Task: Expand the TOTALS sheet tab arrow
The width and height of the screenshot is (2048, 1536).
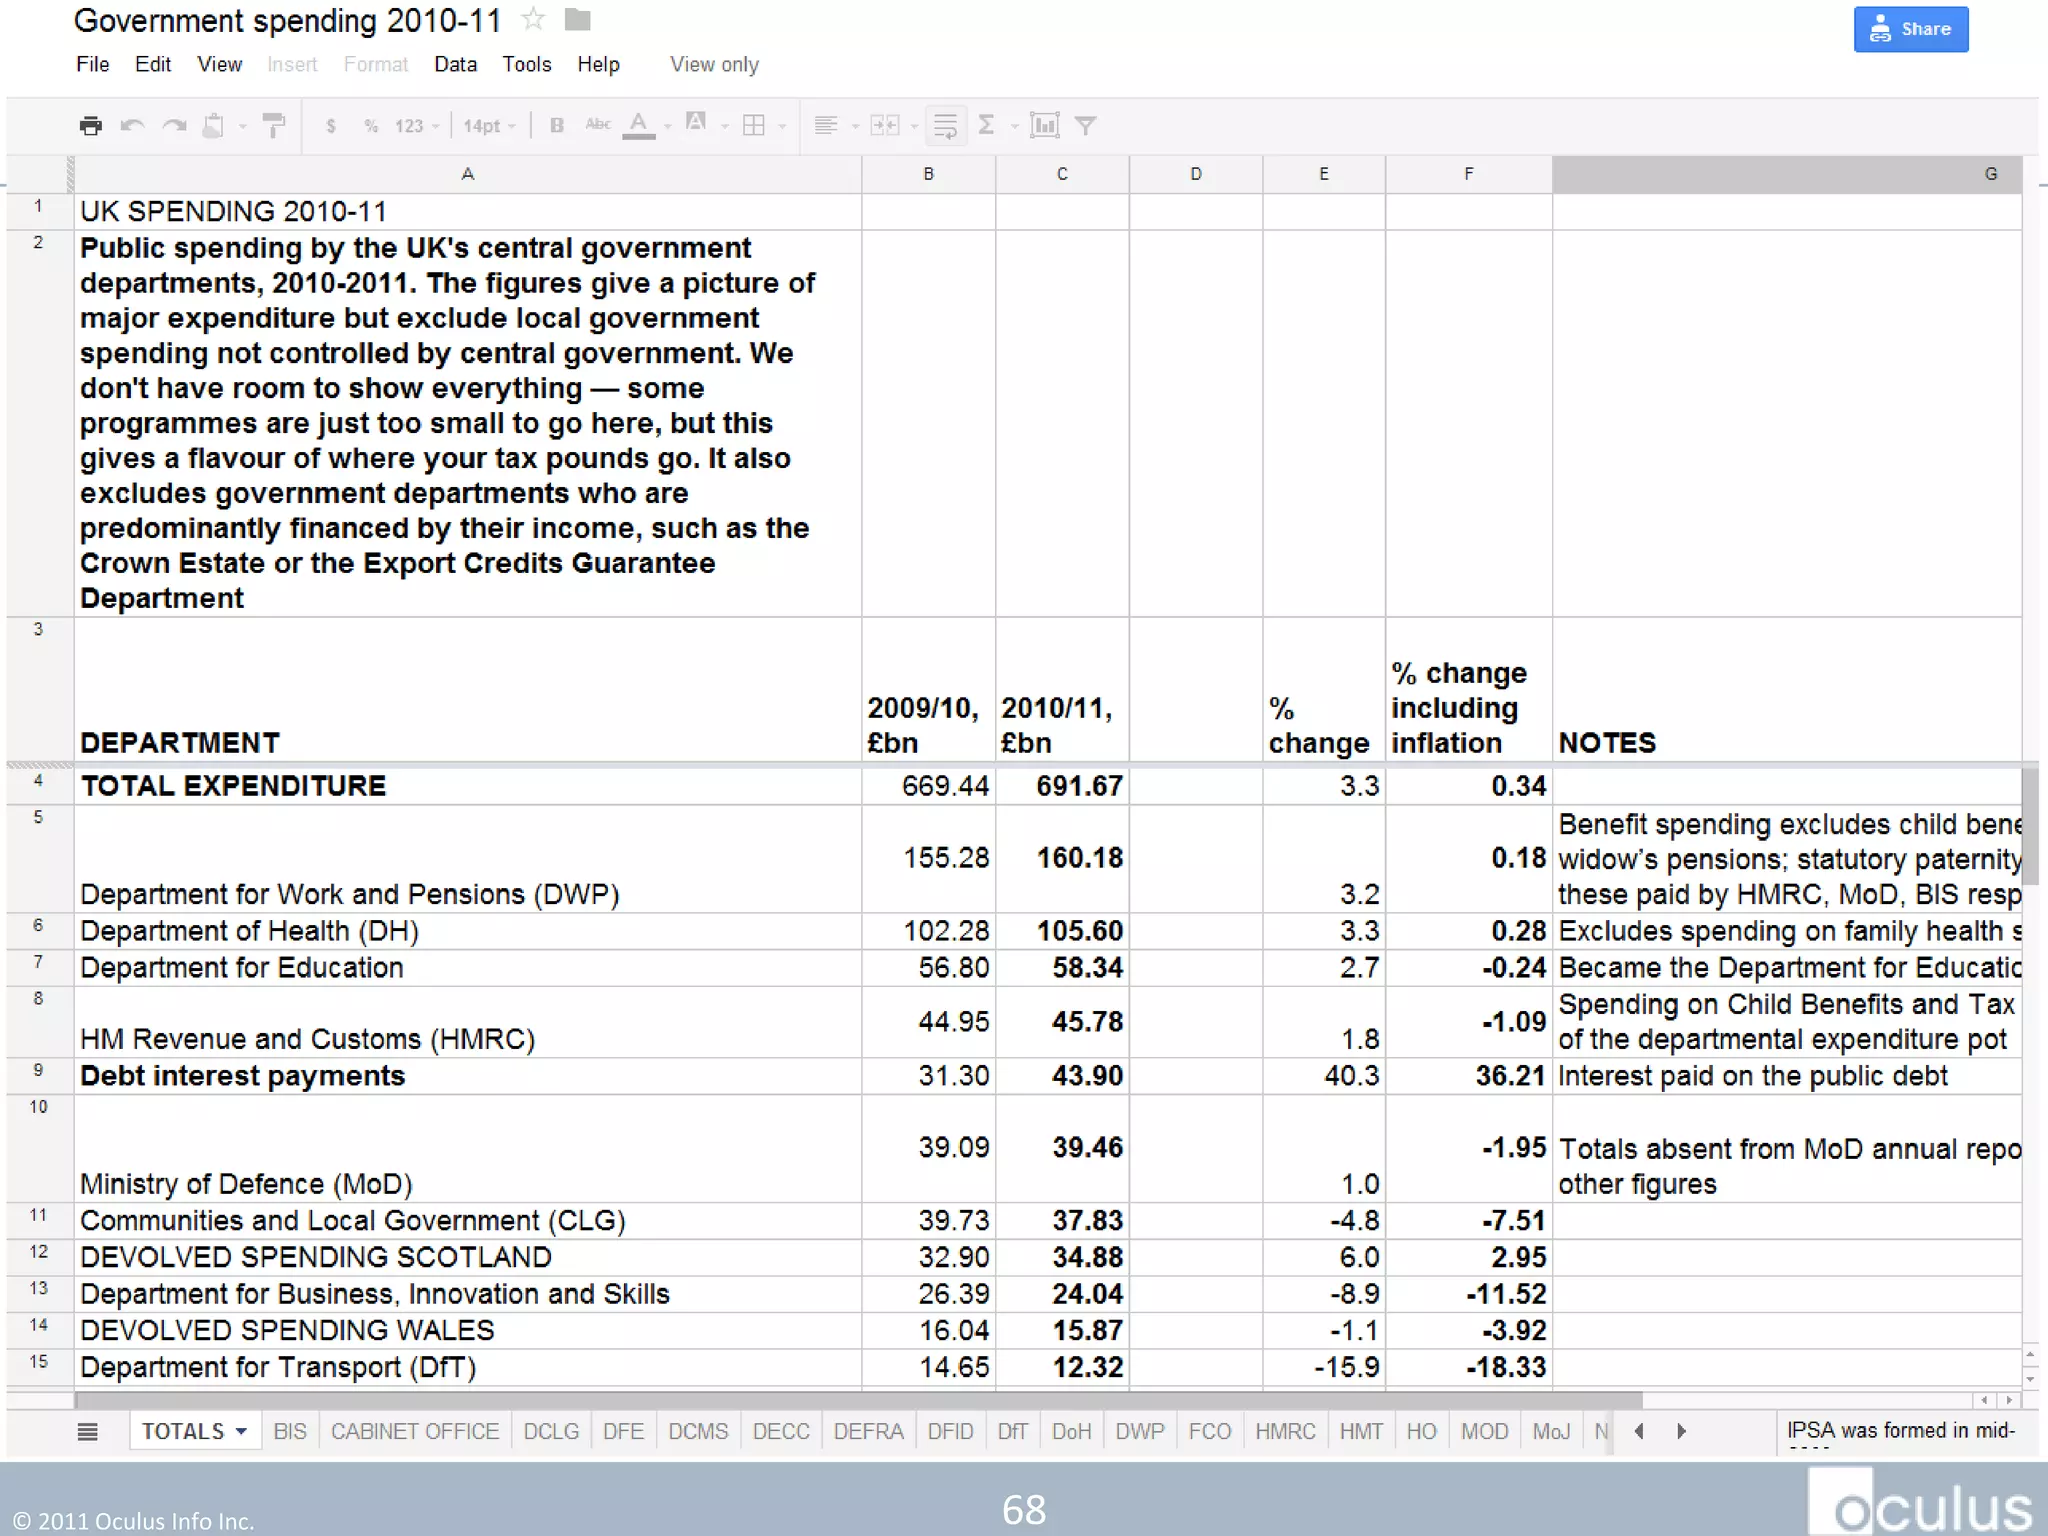Action: [241, 1431]
